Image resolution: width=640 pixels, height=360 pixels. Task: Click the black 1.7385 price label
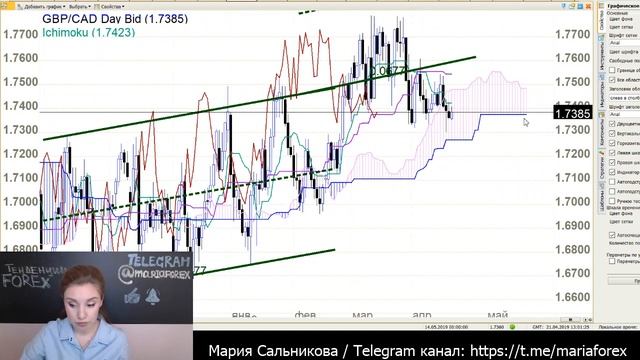click(x=573, y=113)
